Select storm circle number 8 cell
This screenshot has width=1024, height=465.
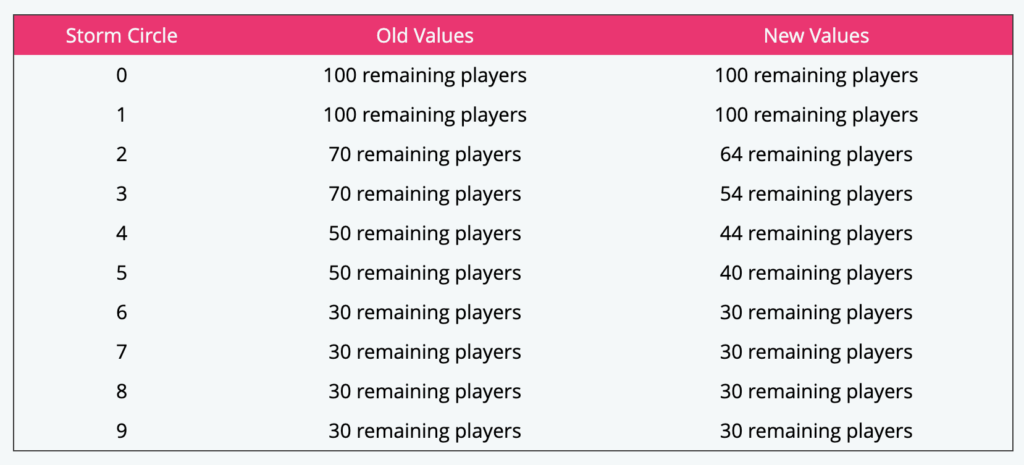coord(121,391)
